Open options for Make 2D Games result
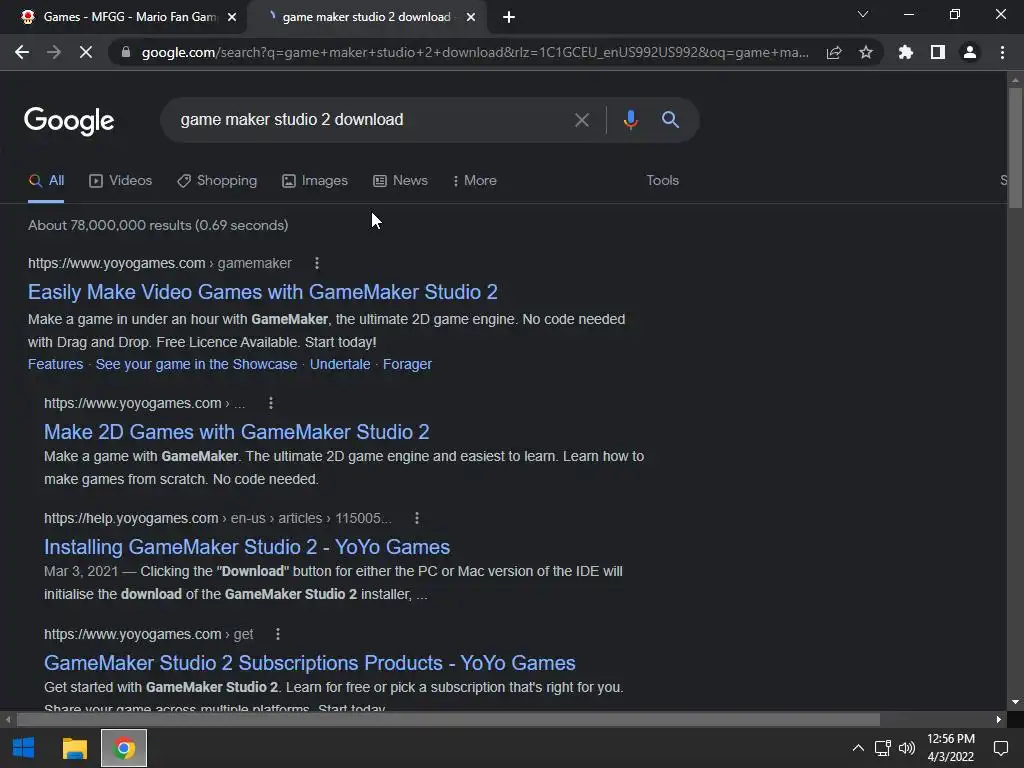Screen dimensions: 1024x768 tap(271, 403)
